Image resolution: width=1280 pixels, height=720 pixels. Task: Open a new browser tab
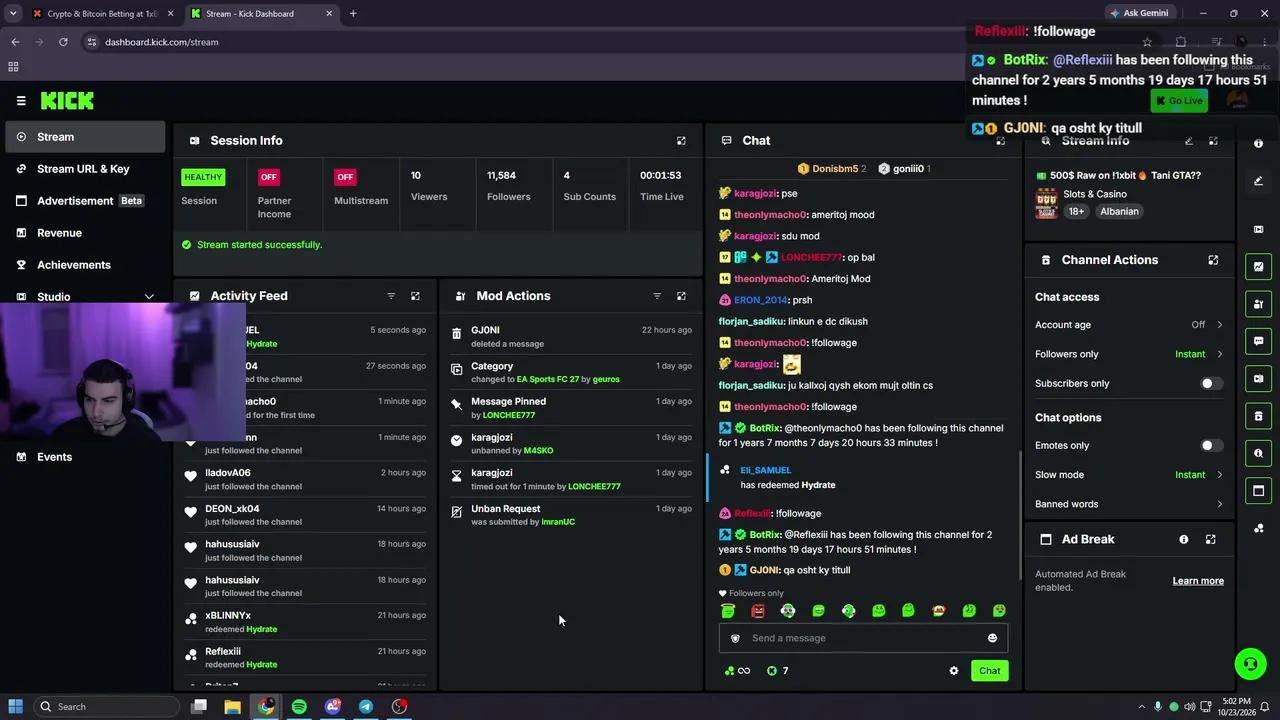click(x=353, y=14)
